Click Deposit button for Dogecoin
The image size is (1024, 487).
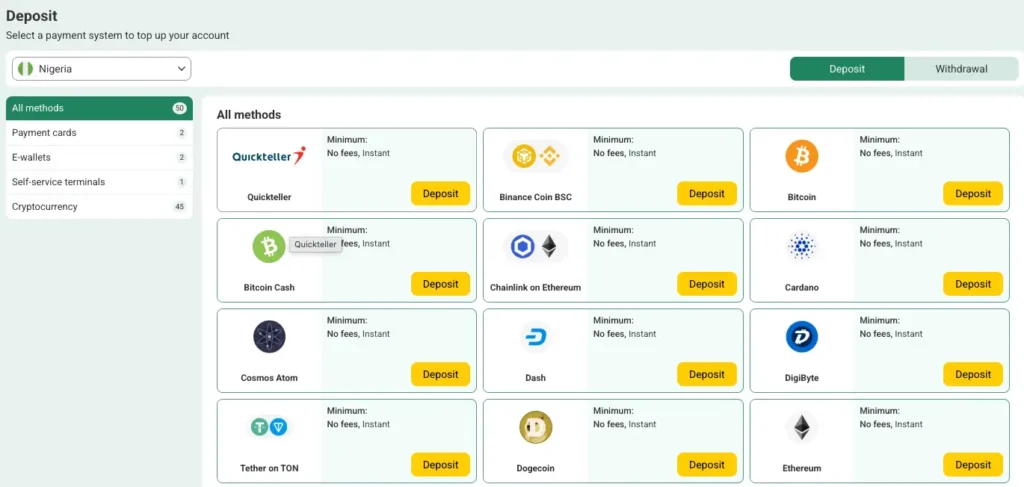(x=707, y=465)
